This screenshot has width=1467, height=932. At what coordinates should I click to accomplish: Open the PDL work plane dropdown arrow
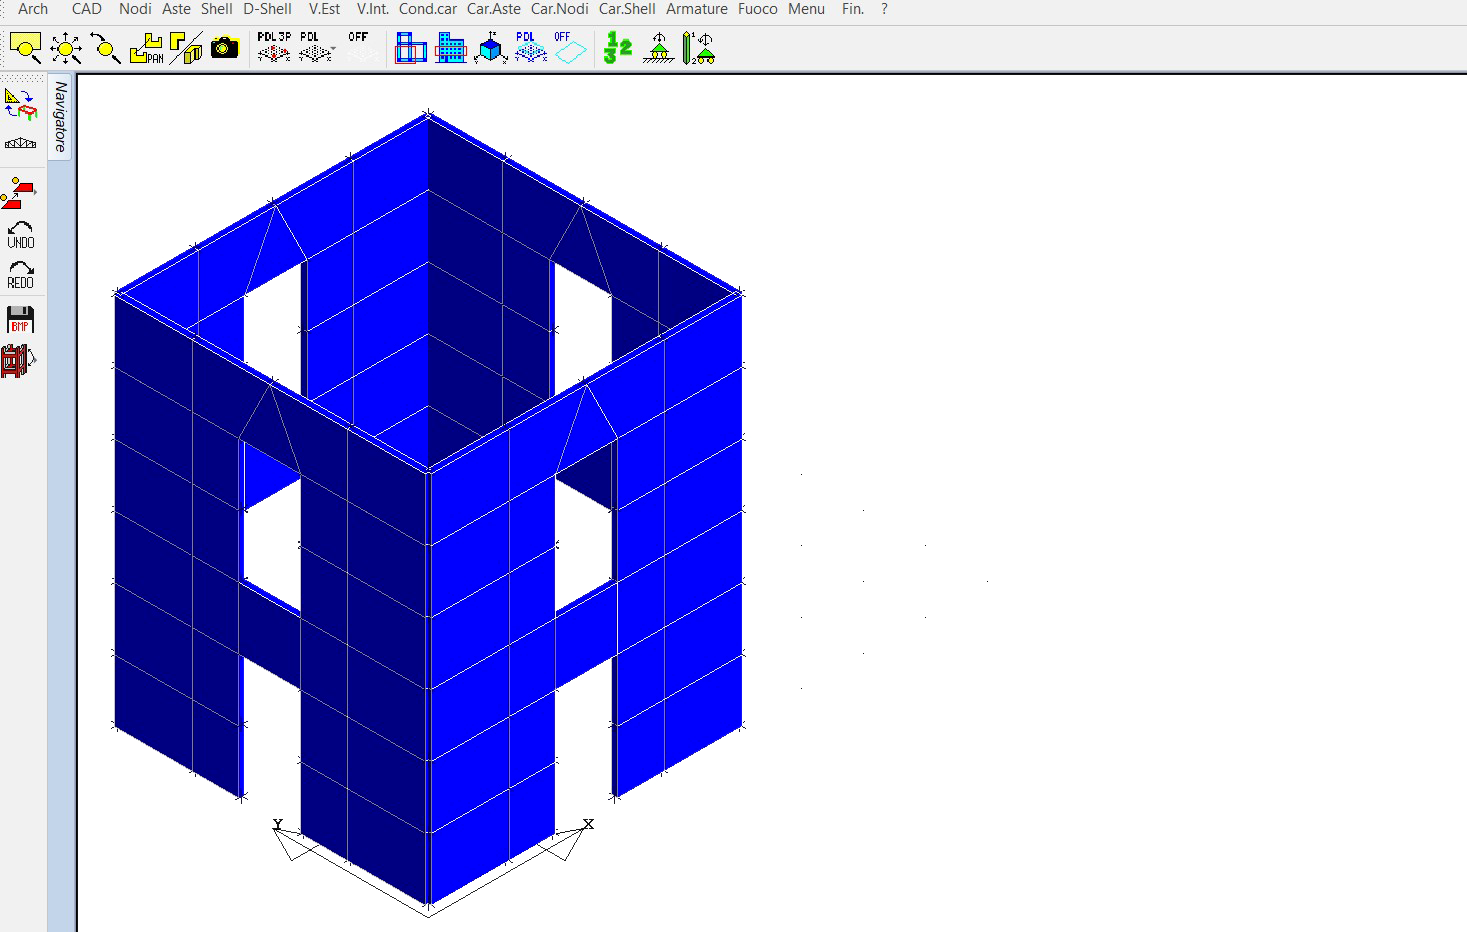tap(332, 50)
